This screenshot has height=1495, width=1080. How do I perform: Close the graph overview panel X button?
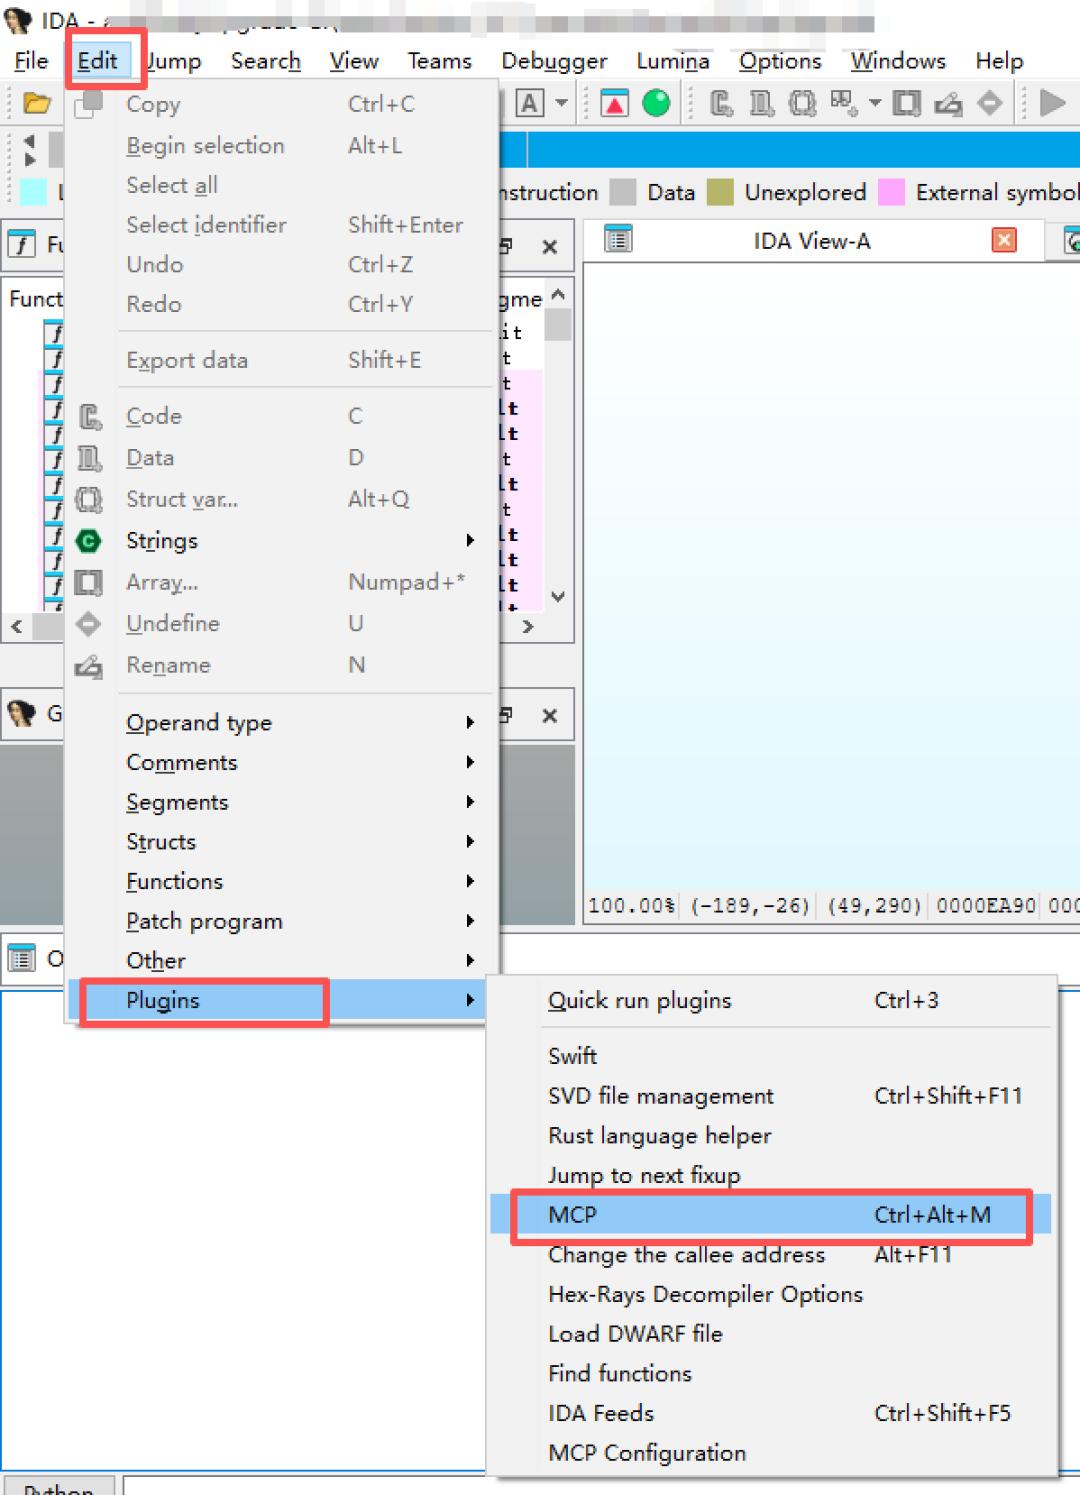click(x=549, y=716)
